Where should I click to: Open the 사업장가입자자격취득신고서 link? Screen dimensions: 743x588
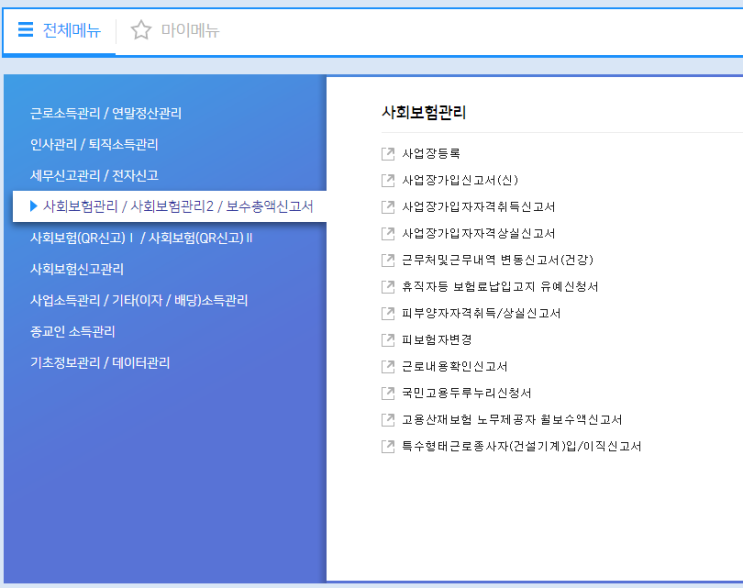click(478, 207)
